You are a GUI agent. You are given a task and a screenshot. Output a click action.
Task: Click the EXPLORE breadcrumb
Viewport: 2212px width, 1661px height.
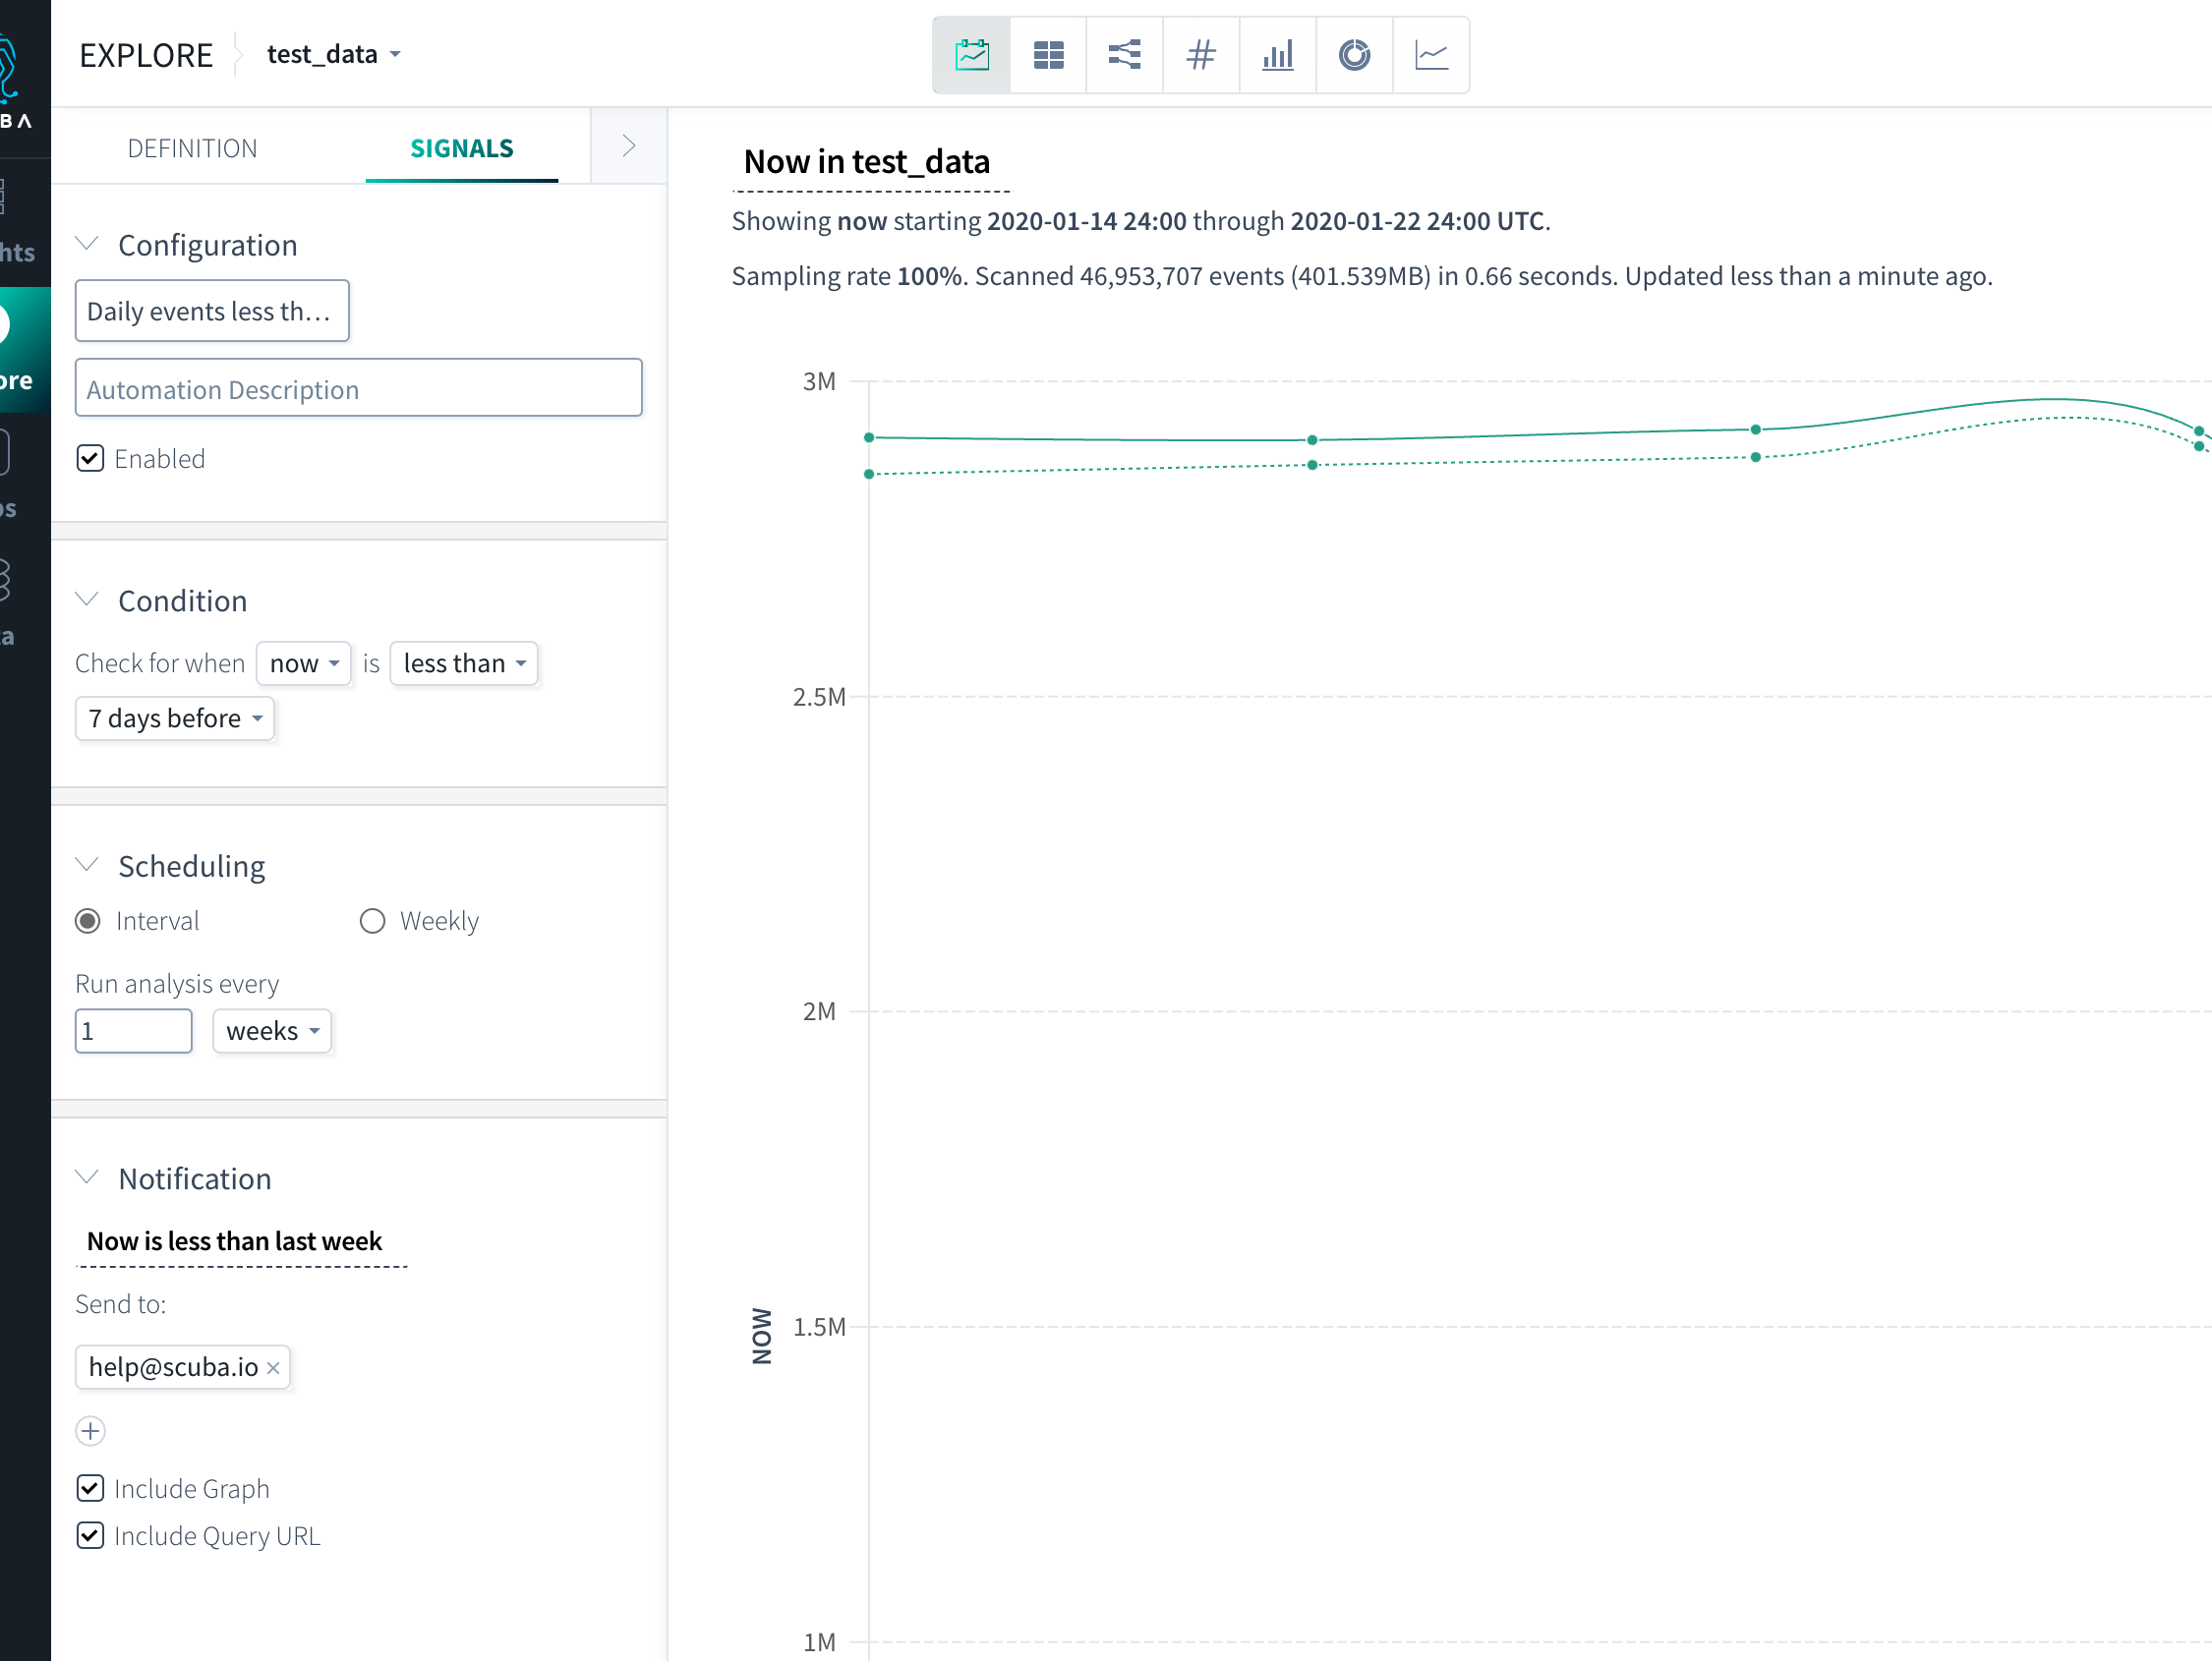(146, 55)
